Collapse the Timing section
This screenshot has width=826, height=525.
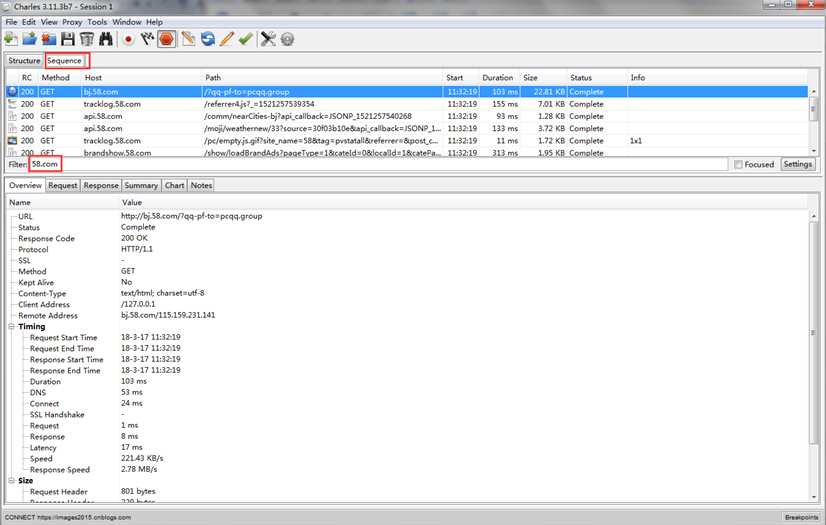click(x=11, y=326)
